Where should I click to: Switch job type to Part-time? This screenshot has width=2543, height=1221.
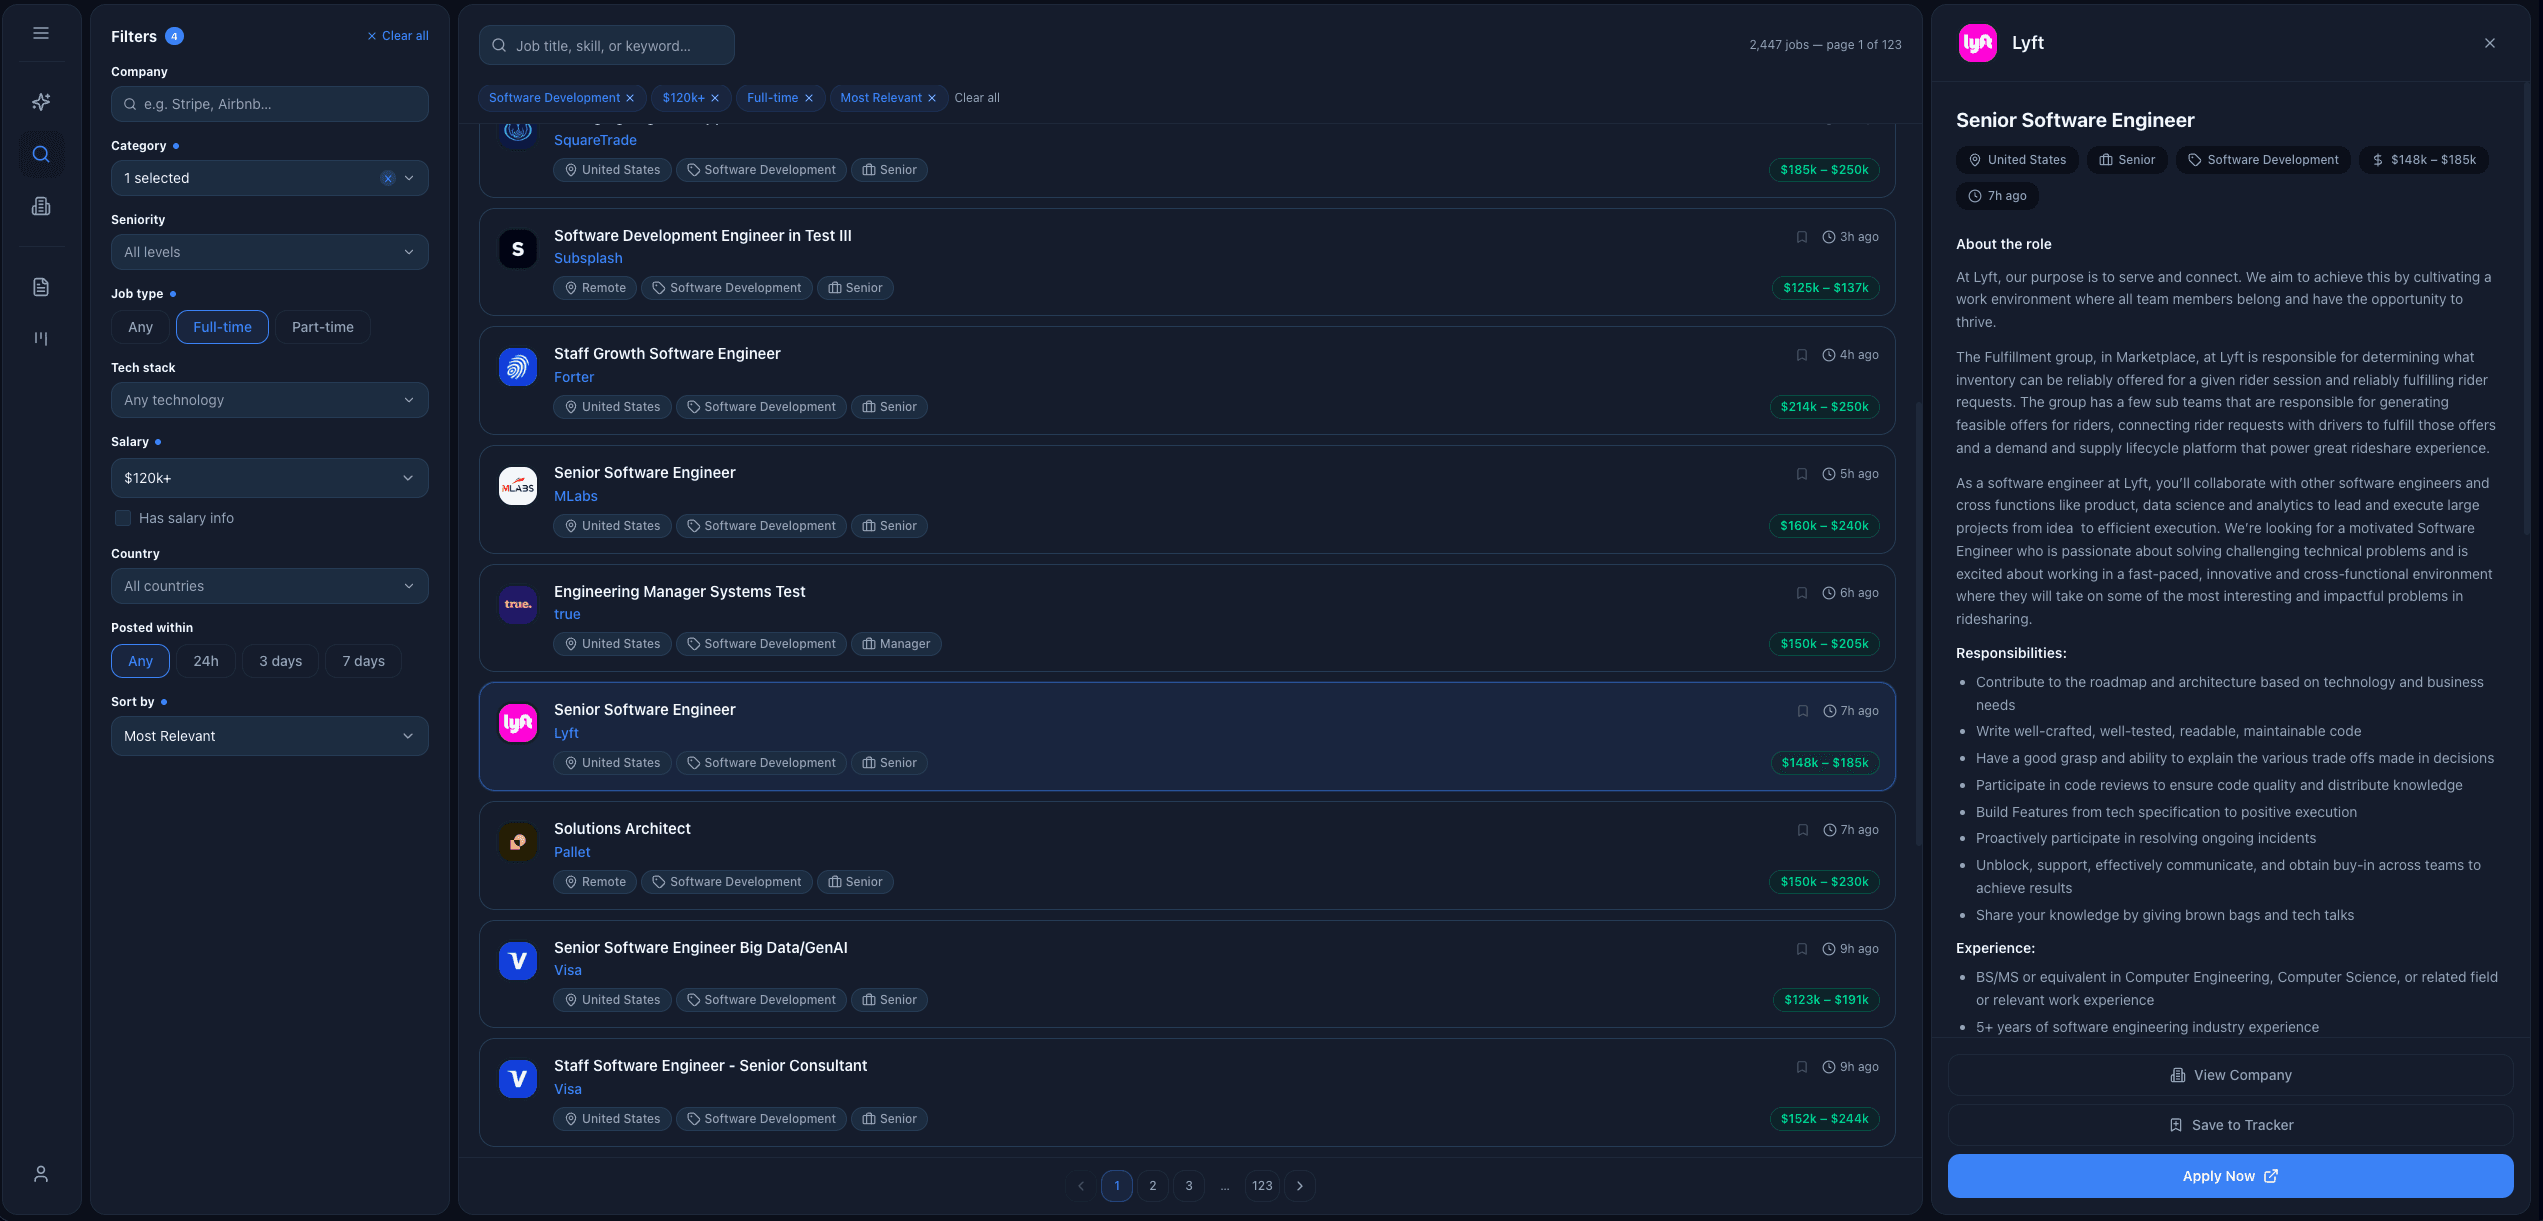click(x=322, y=327)
